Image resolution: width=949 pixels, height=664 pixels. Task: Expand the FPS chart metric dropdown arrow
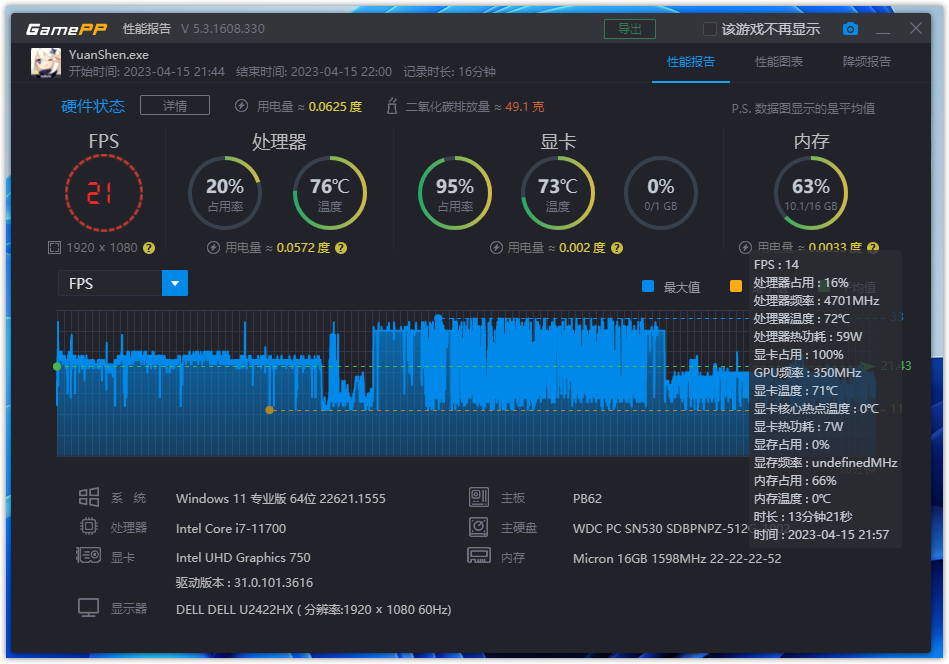(x=175, y=283)
